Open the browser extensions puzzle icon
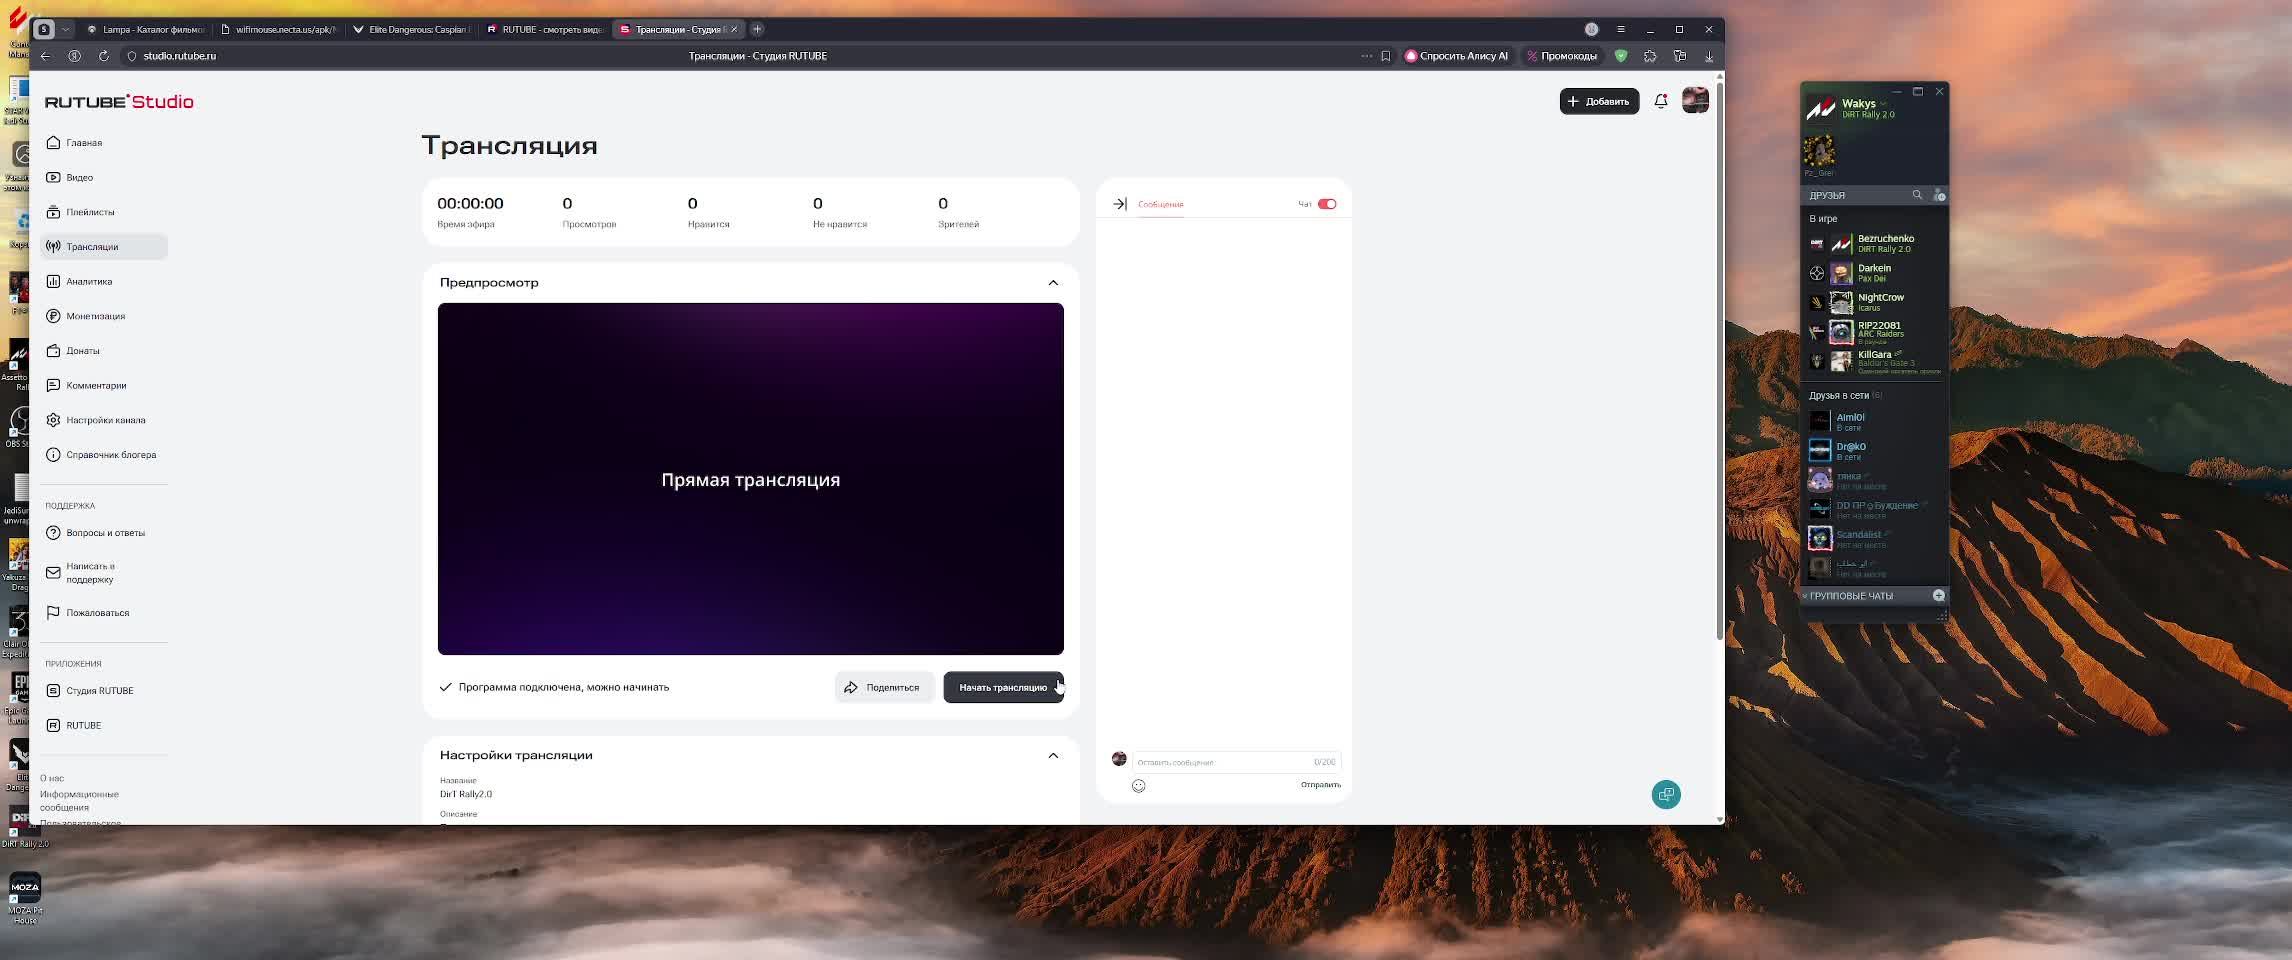Viewport: 2292px width, 960px height. 1650,56
